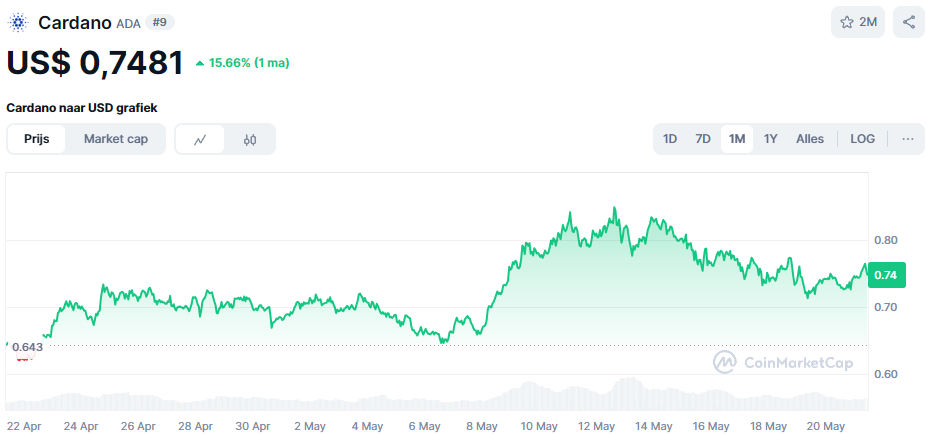Switch to candlestick chart view
Viewport: 927px width, 435px height.
coord(249,139)
